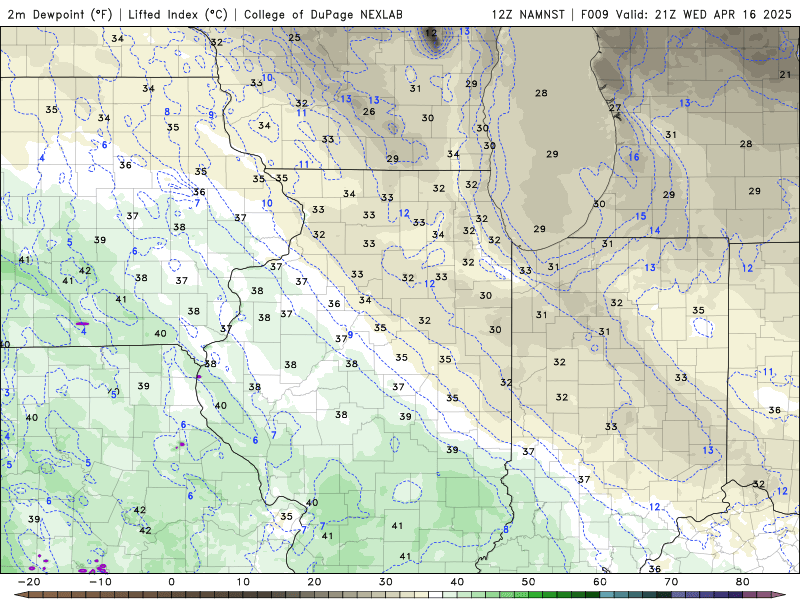
Task: Click the blue "16" lifted index value
Action: click(634, 157)
